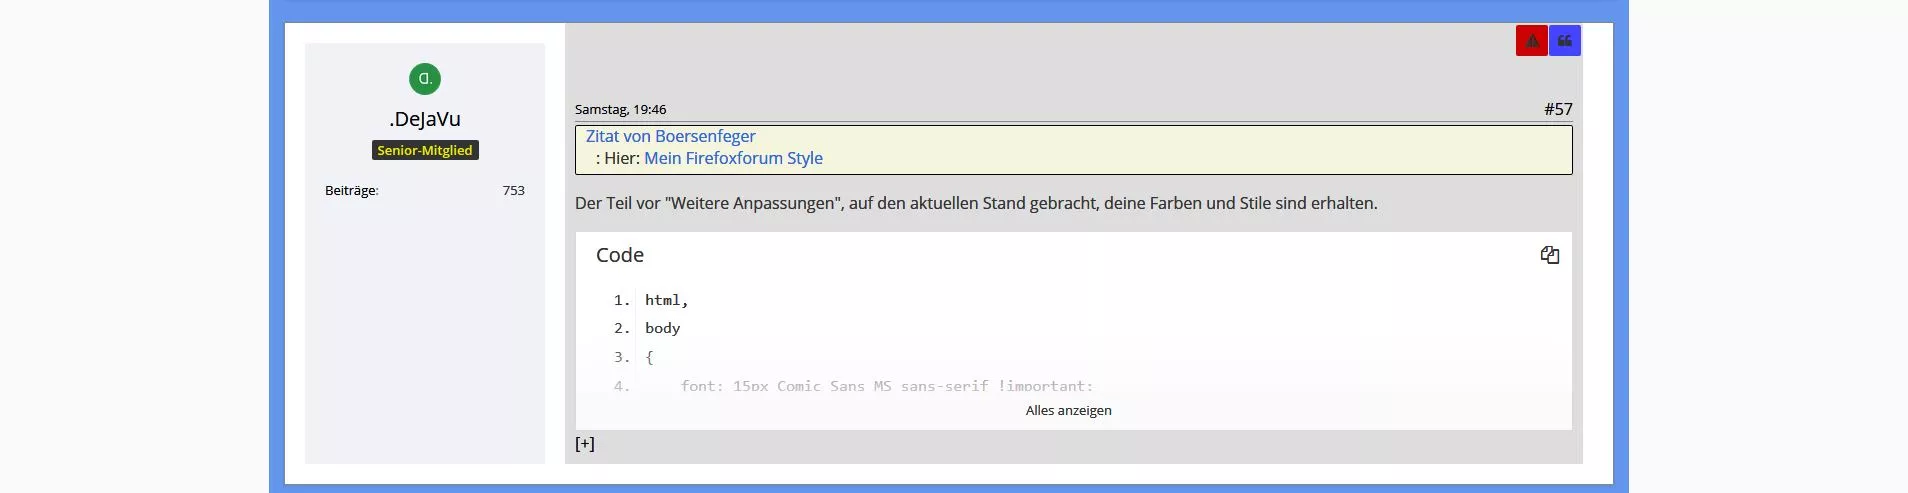Open the #57 post permalink
Image resolution: width=1908 pixels, height=493 pixels.
pos(1558,109)
